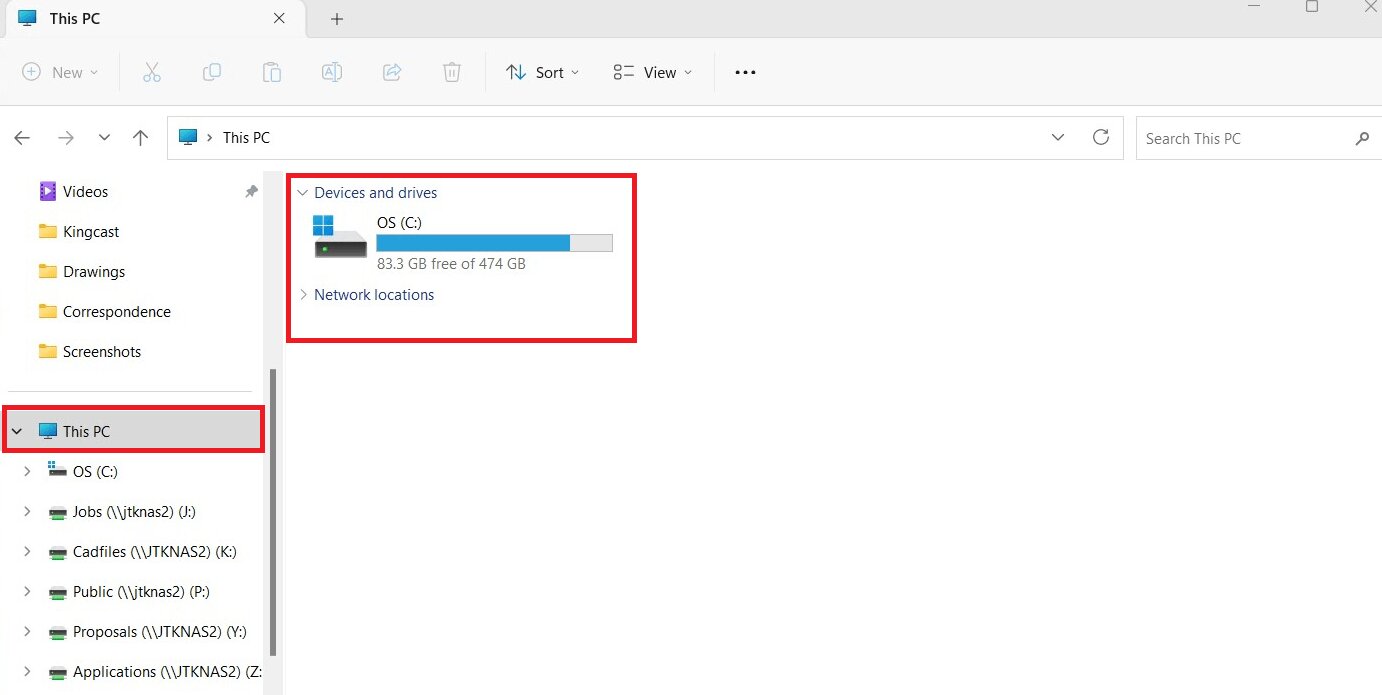Select the Copy icon in the toolbar
Screen dimensions: 1382x695
coord(212,71)
